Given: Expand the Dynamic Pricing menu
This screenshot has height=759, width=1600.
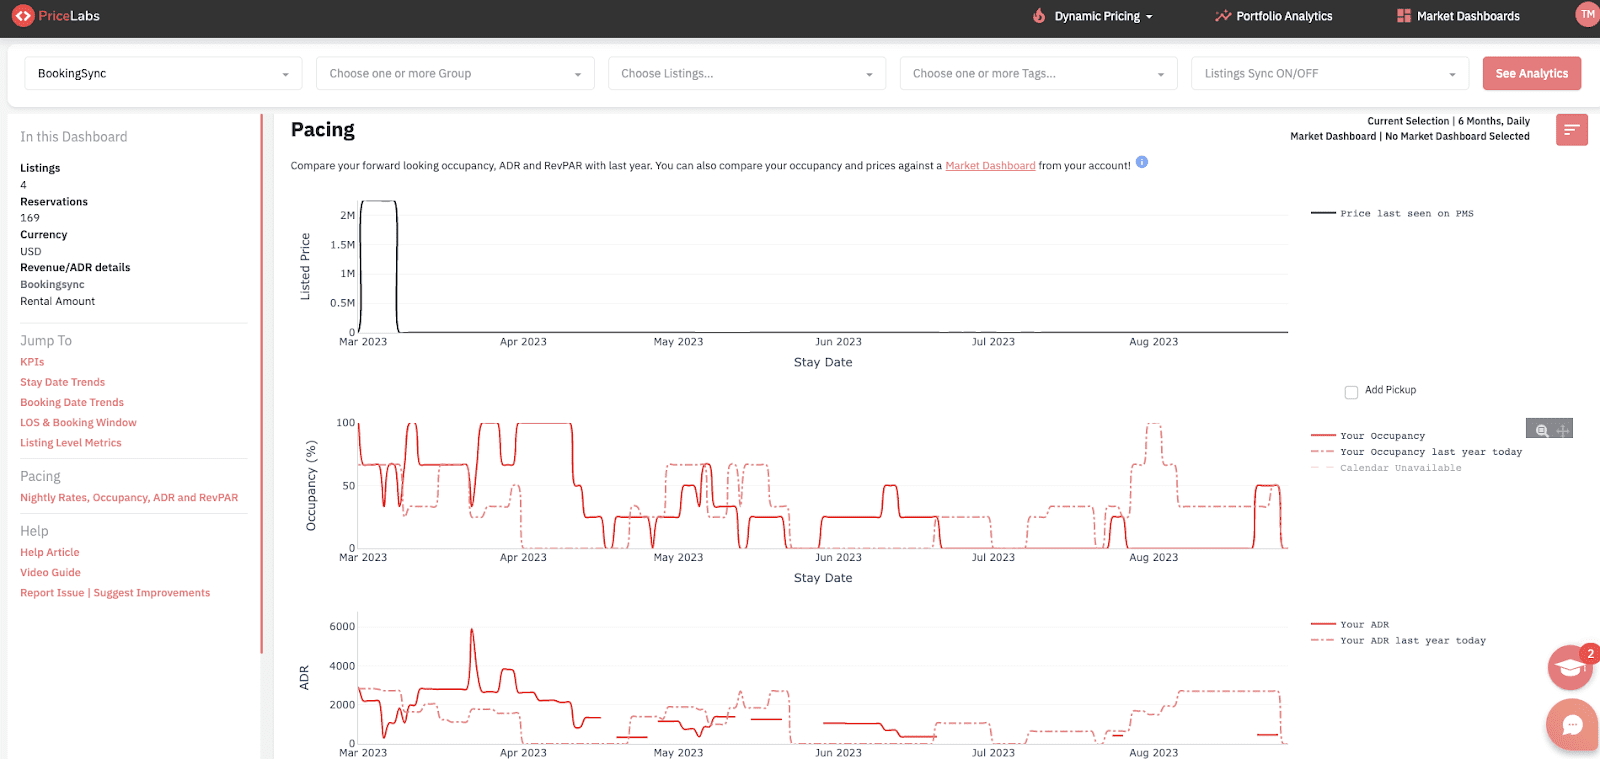Looking at the screenshot, I should point(1103,16).
